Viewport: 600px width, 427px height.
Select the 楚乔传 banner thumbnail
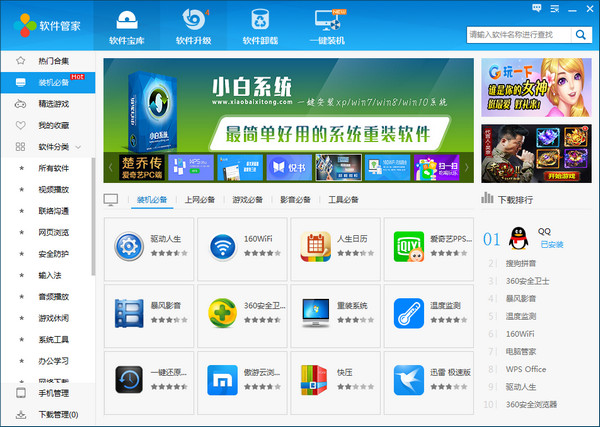pyautogui.click(x=142, y=167)
